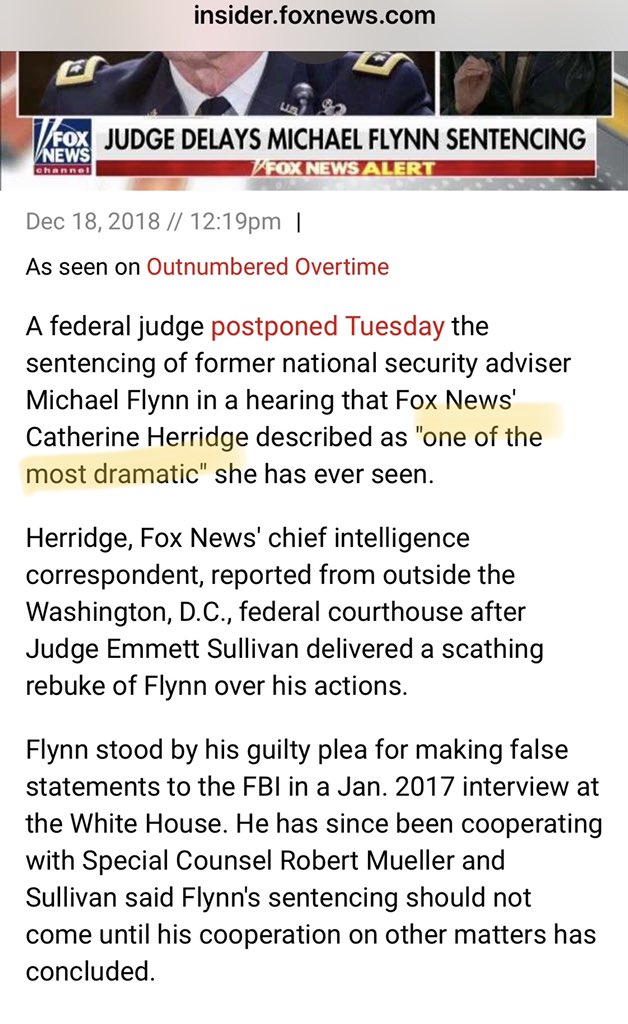Click the 'Judge Delays Michael Flynn Sentencing' headline banner

point(345,138)
